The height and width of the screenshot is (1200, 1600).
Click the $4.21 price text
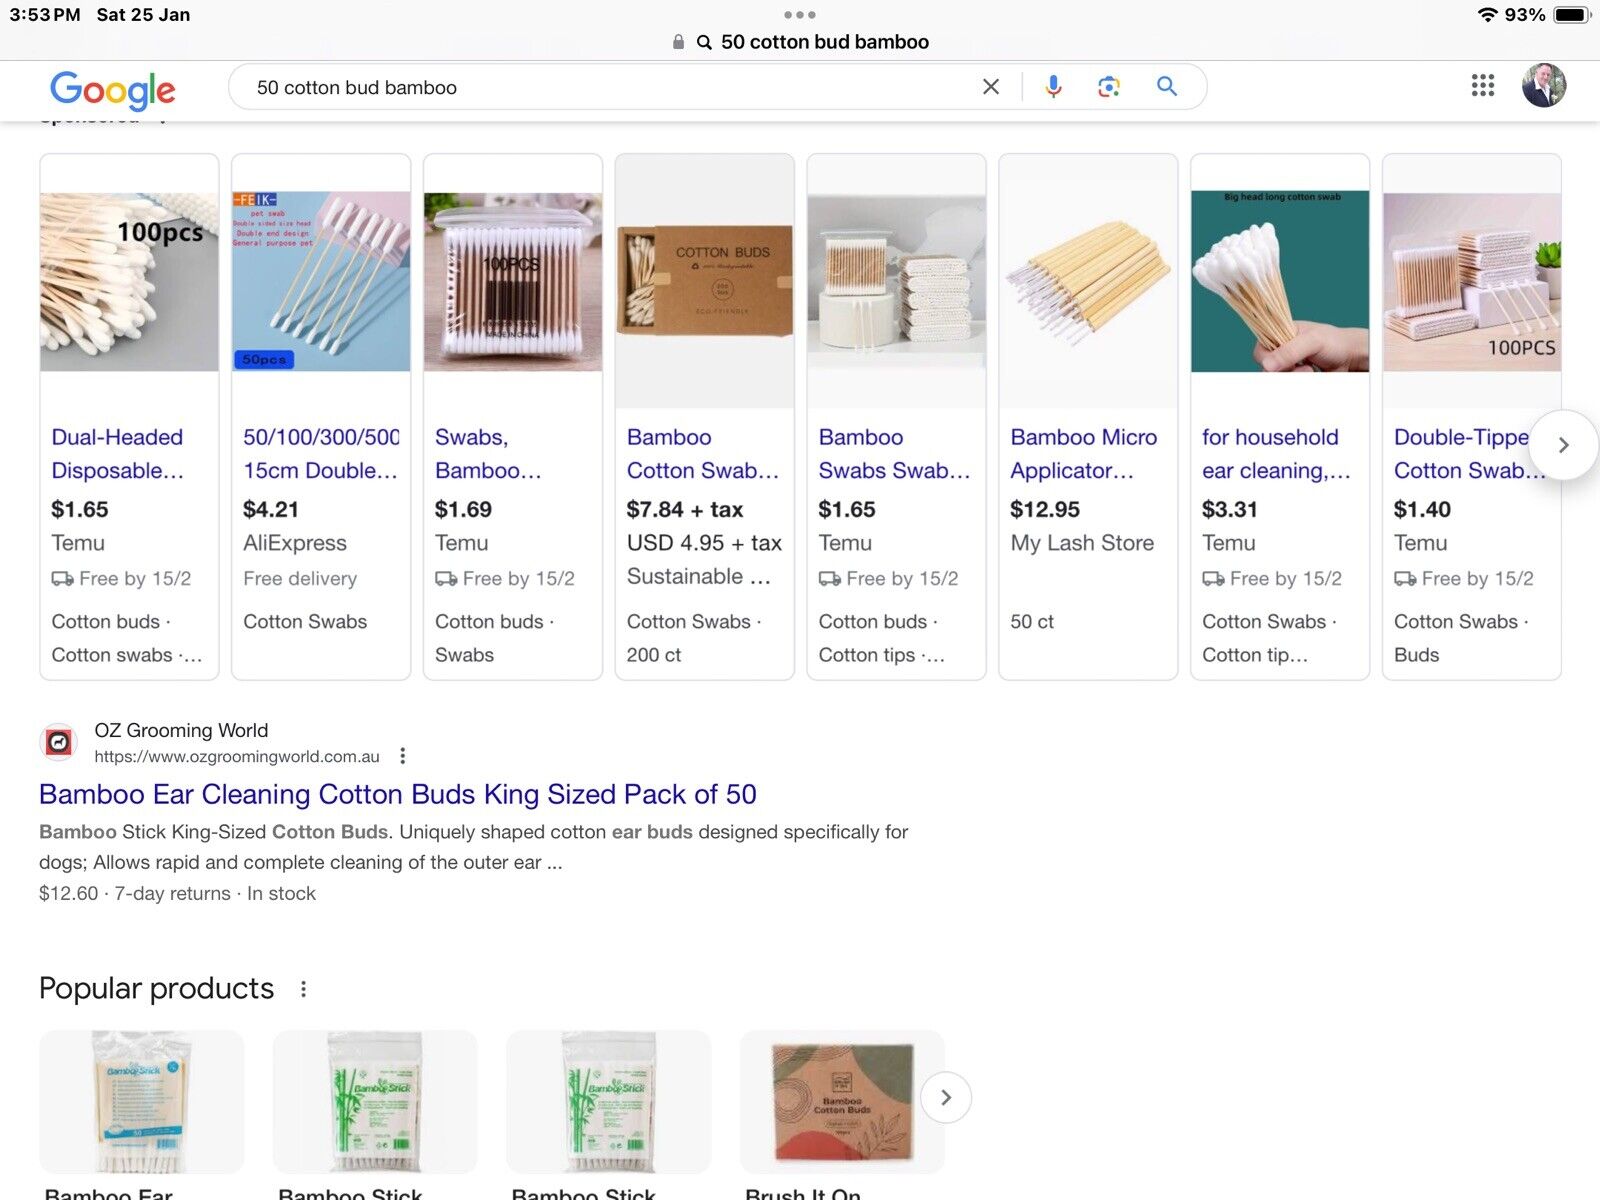(x=271, y=509)
